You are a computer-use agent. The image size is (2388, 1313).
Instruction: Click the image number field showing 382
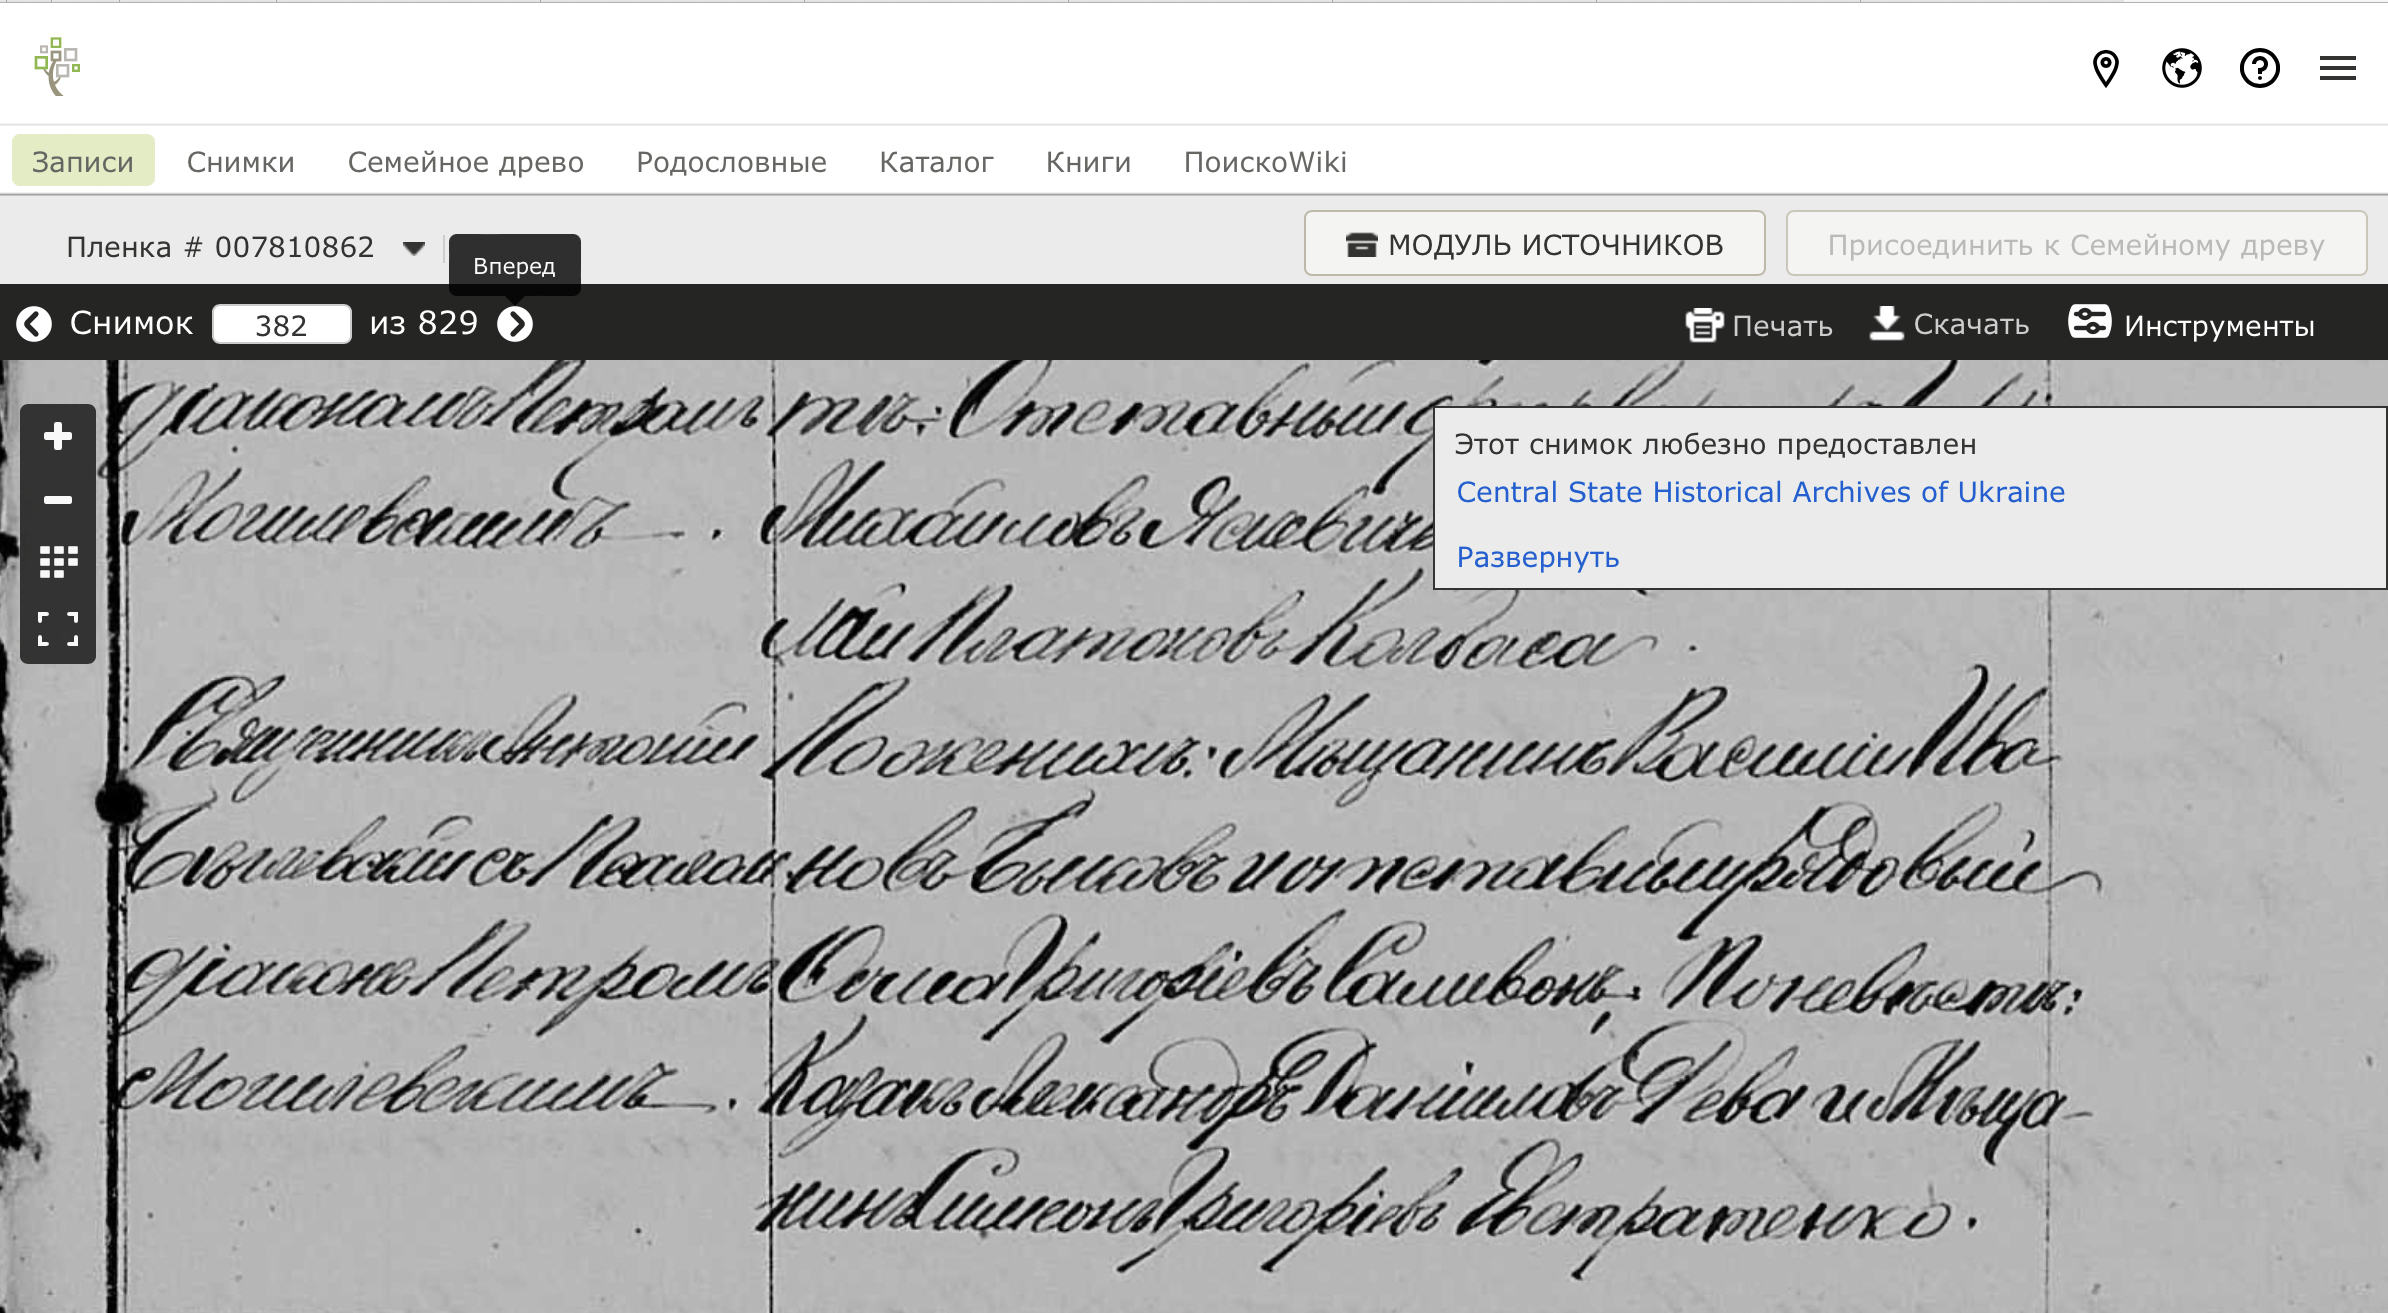point(281,324)
